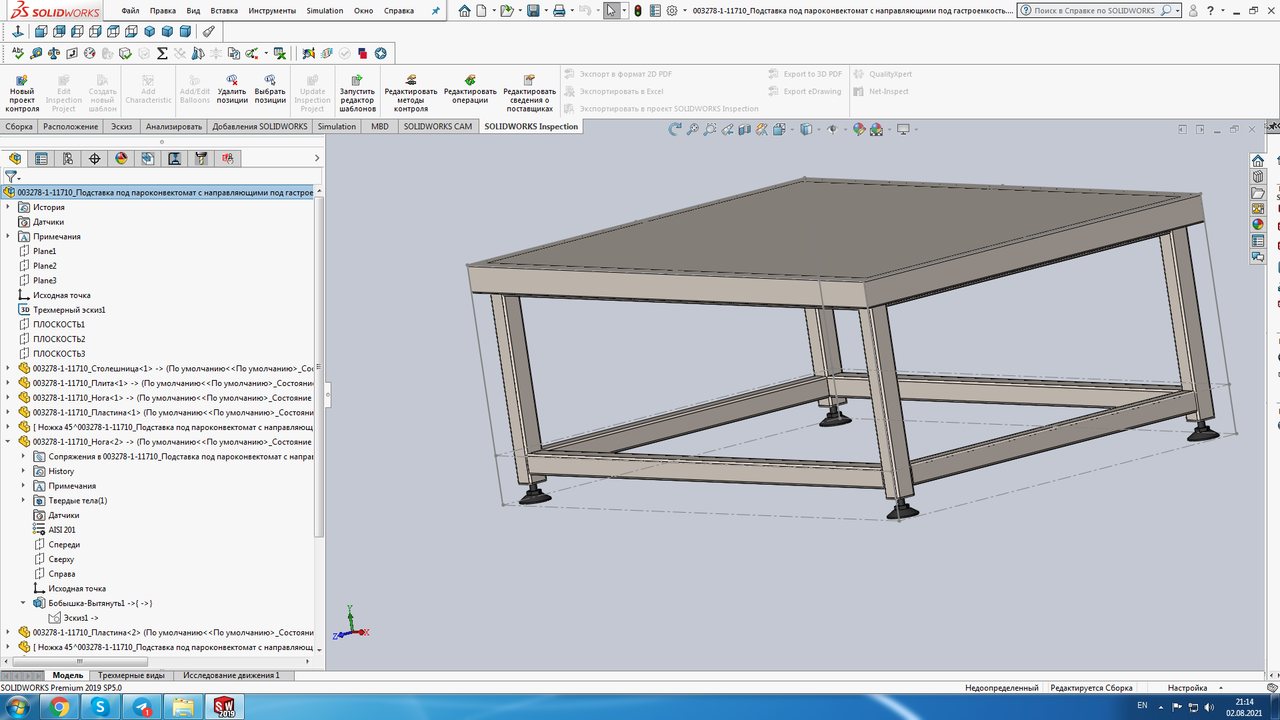Open the Вставка menu

point(225,11)
